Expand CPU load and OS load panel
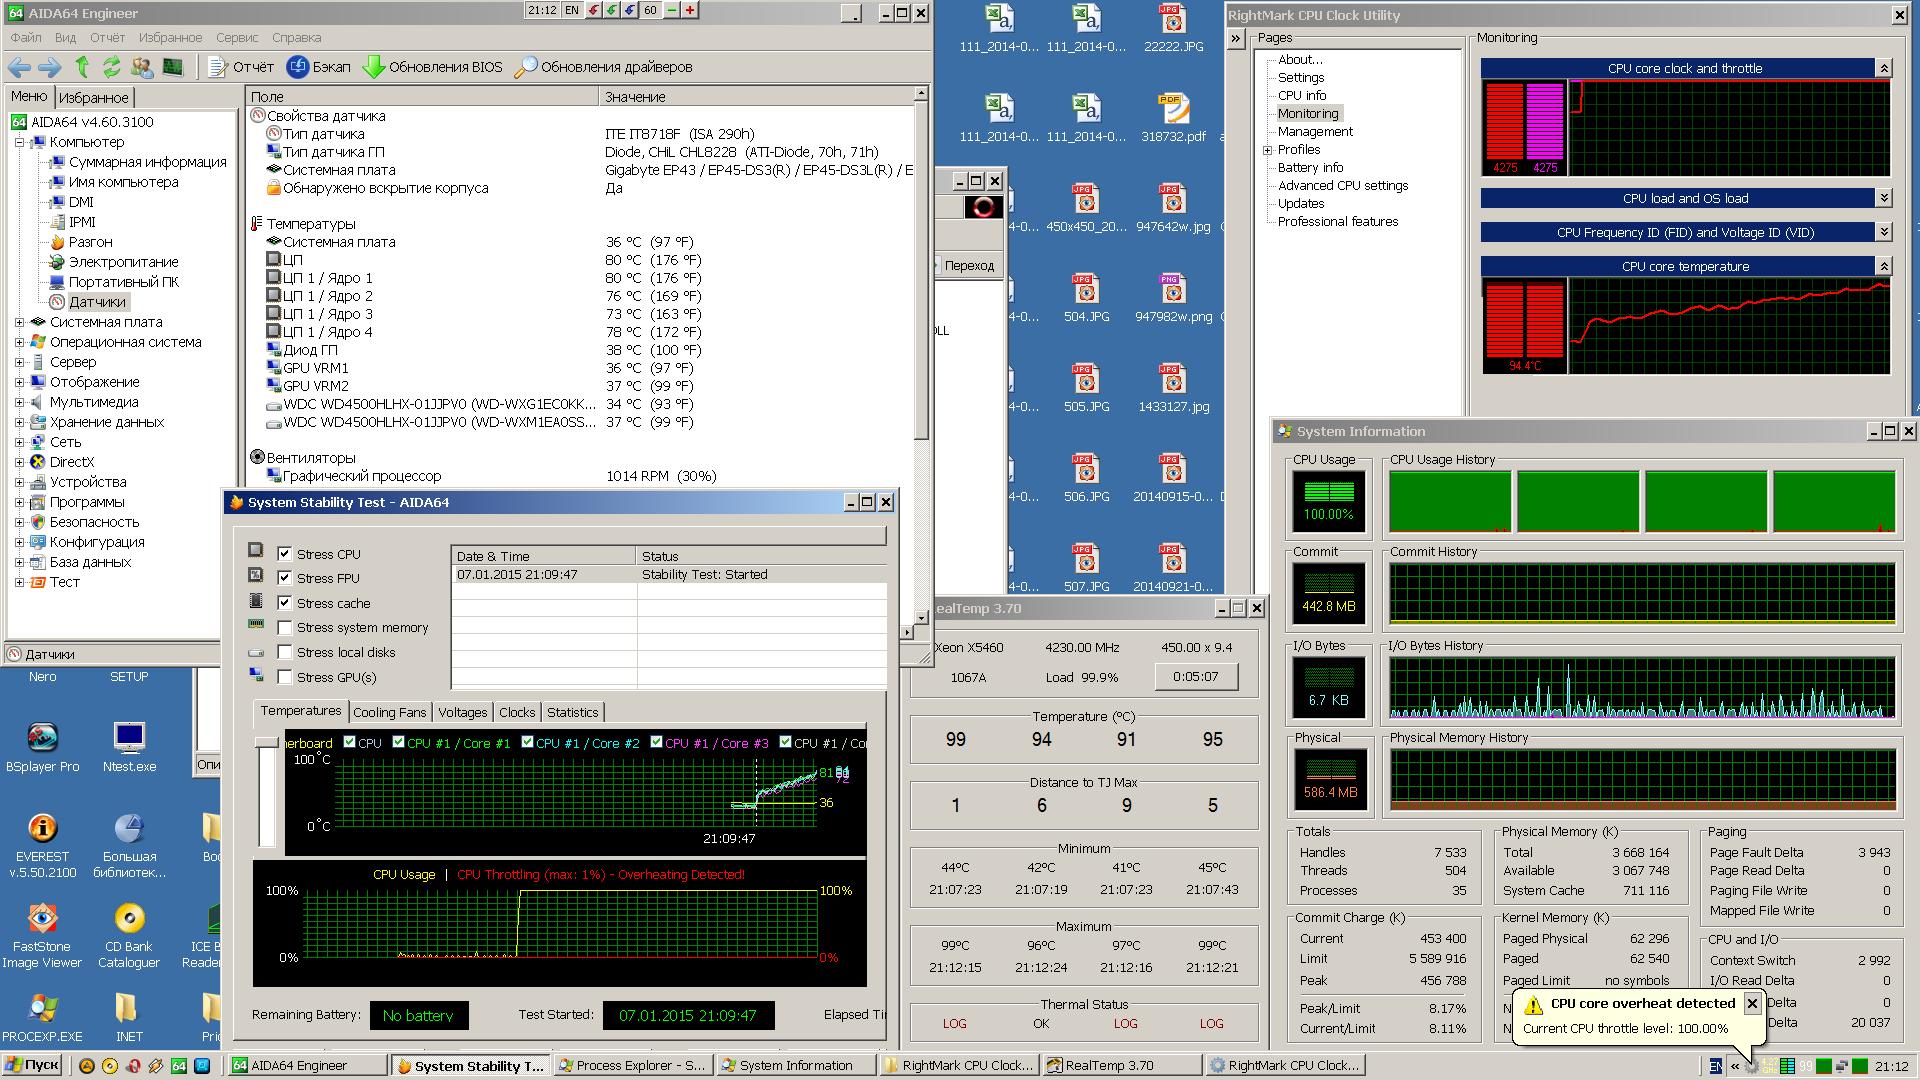 tap(1883, 198)
